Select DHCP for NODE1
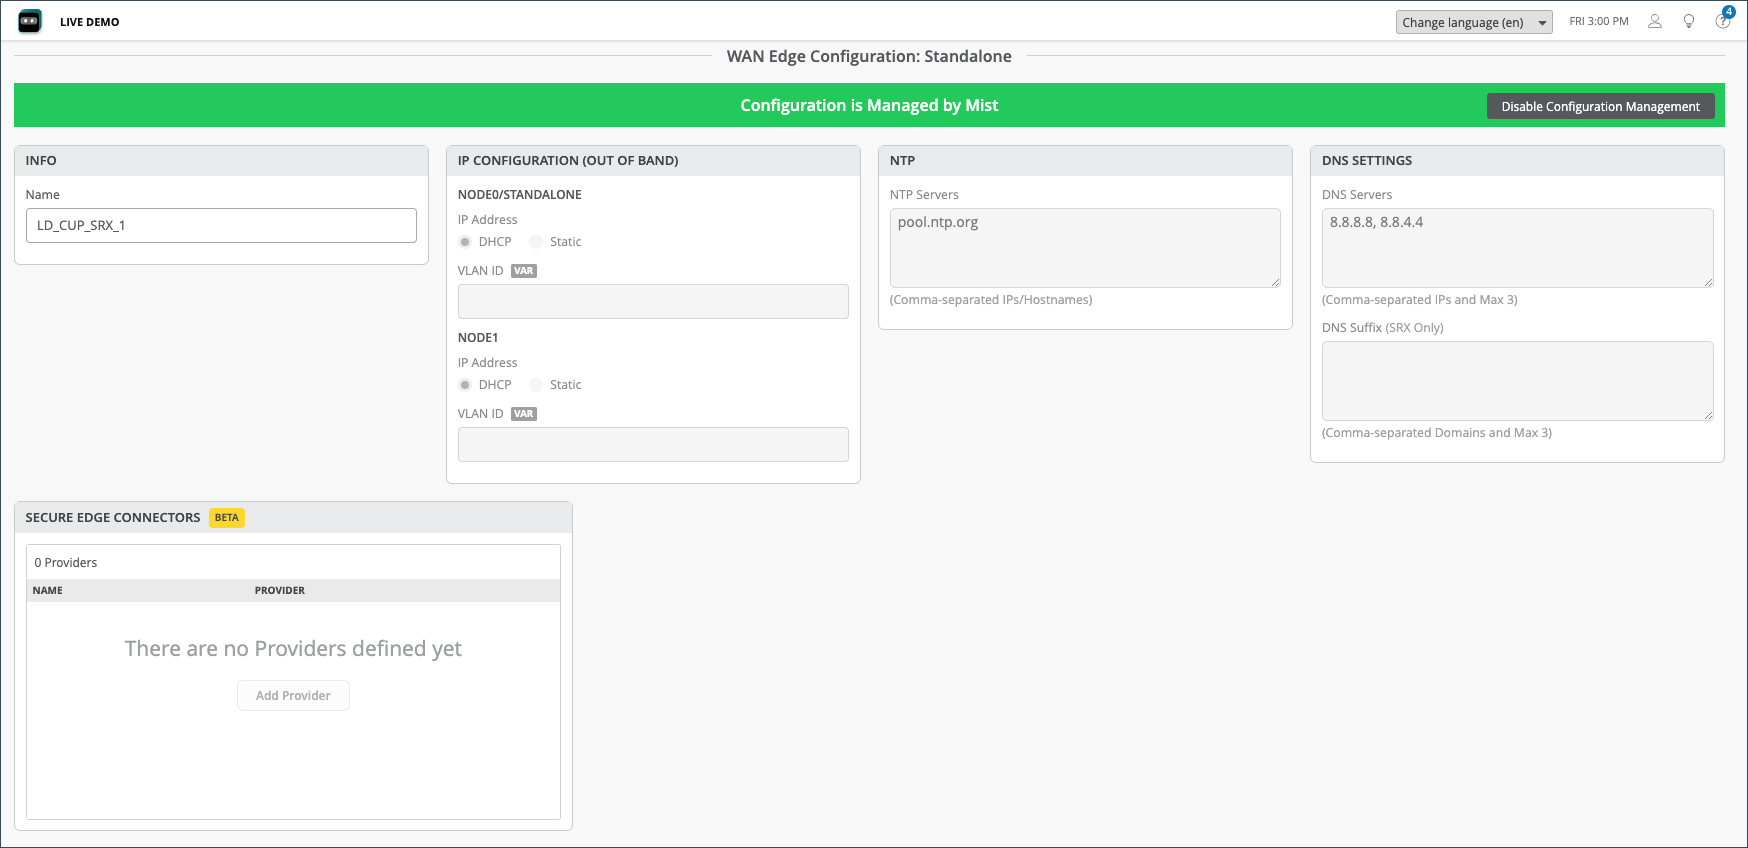Image resolution: width=1748 pixels, height=848 pixels. (465, 385)
